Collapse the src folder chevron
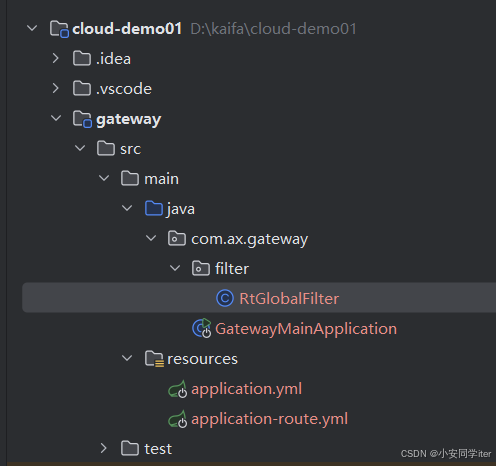 [80, 148]
